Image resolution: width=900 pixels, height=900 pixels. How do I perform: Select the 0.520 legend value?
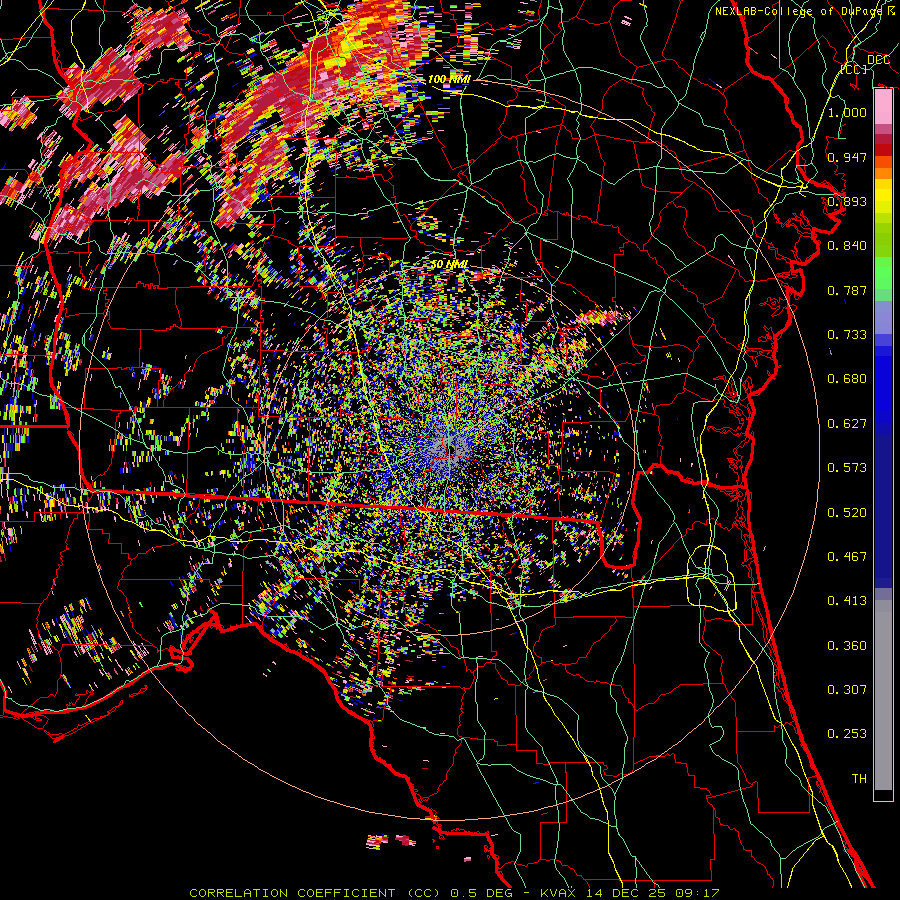click(847, 513)
